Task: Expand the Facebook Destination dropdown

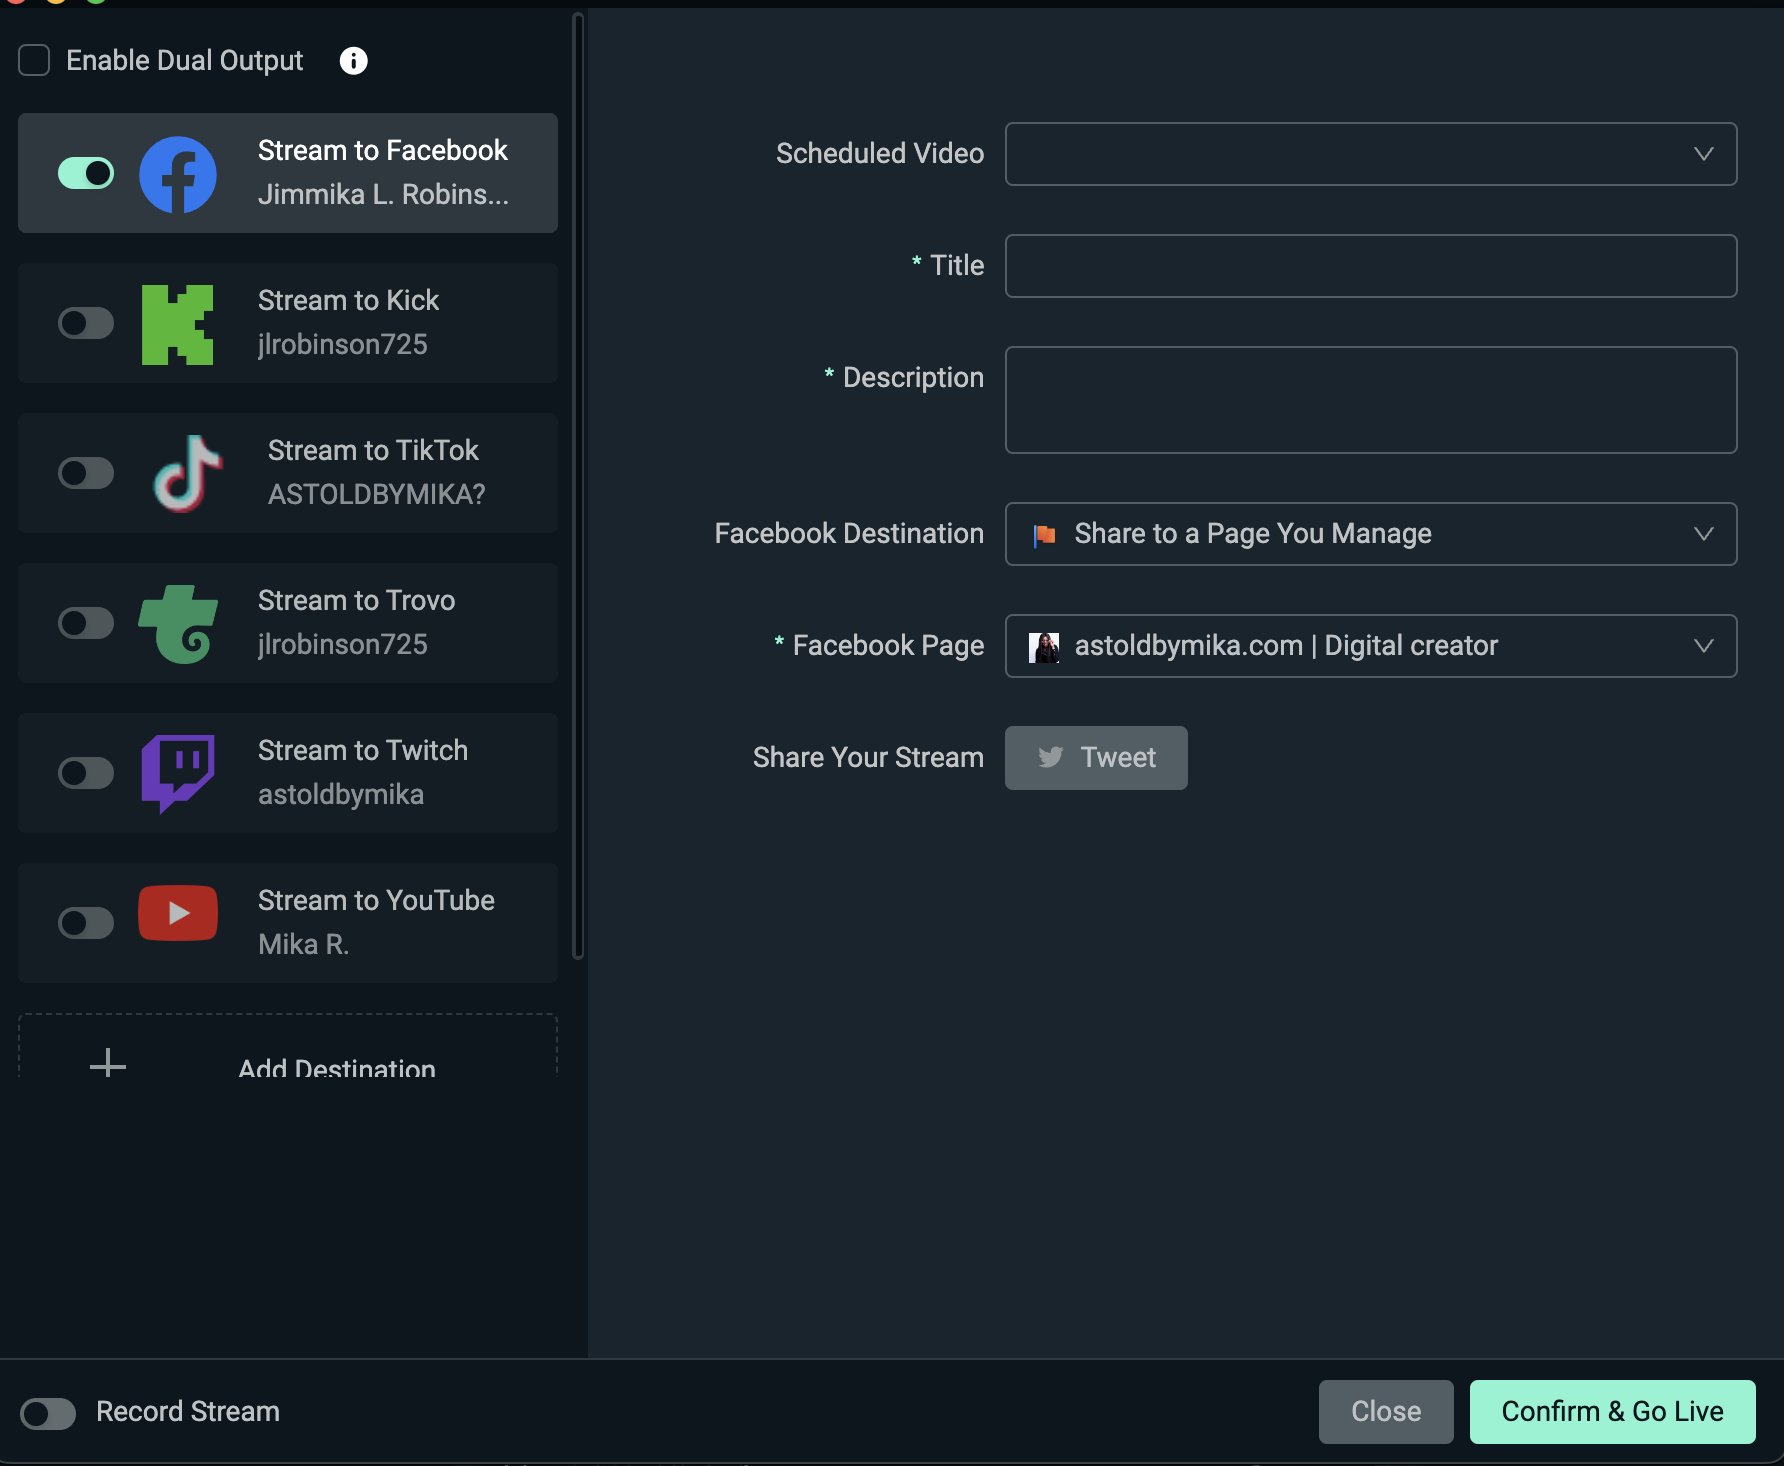Action: point(1370,534)
